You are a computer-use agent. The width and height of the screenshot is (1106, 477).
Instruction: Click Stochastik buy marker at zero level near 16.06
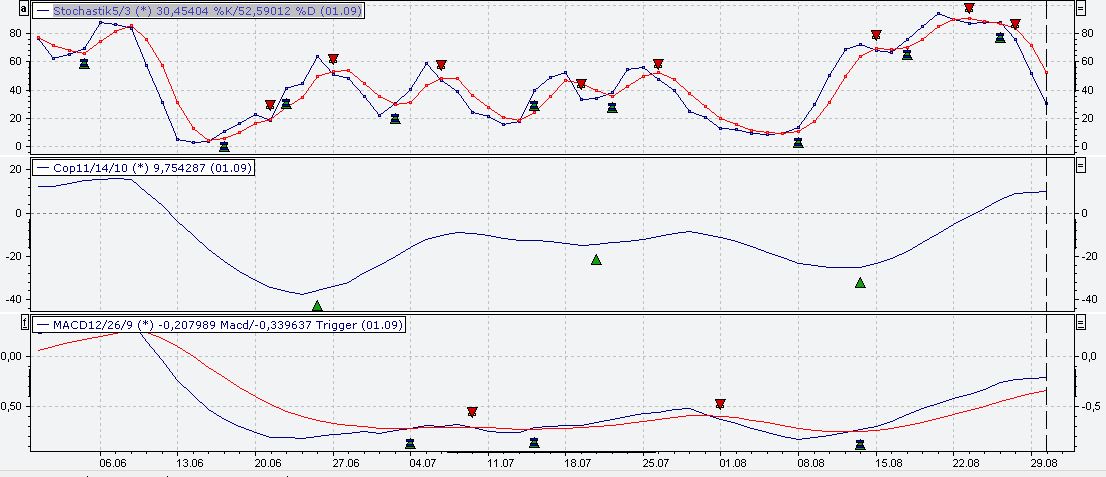point(224,146)
